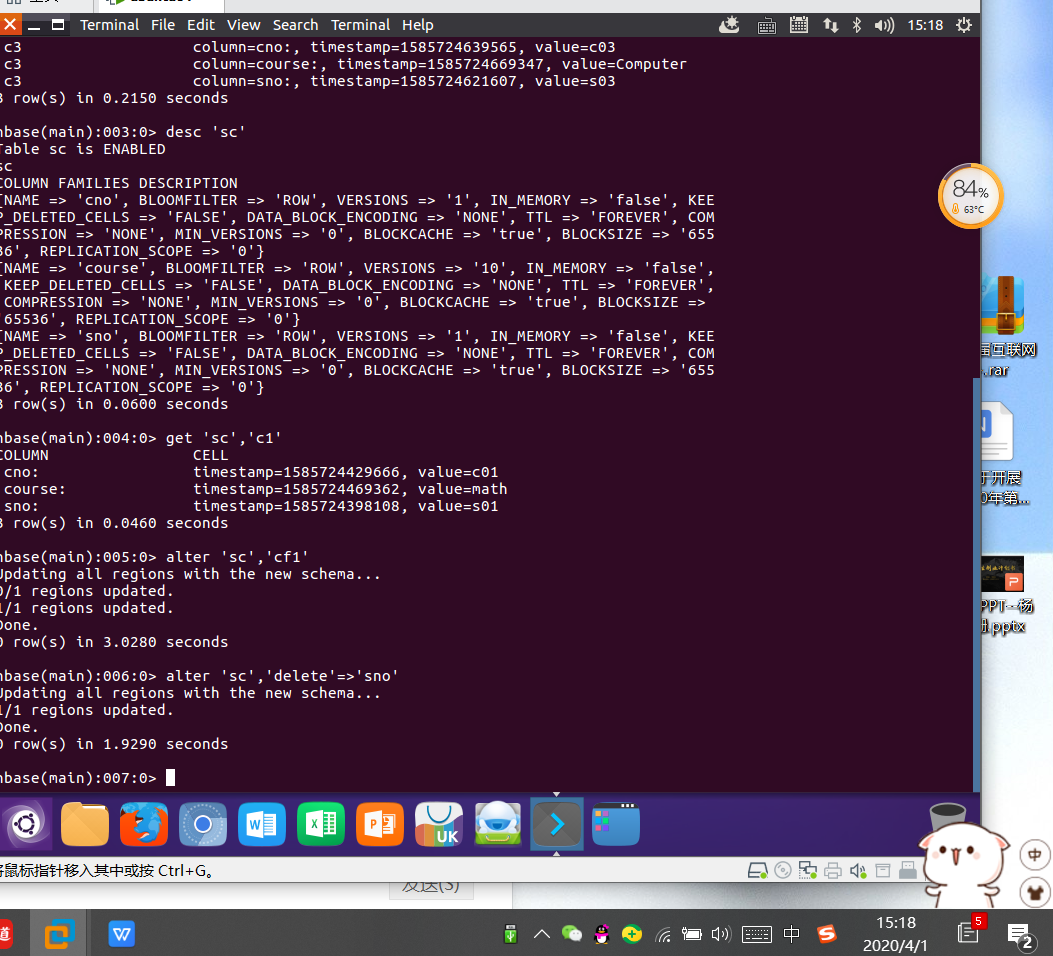Open the Edit menu

[200, 25]
